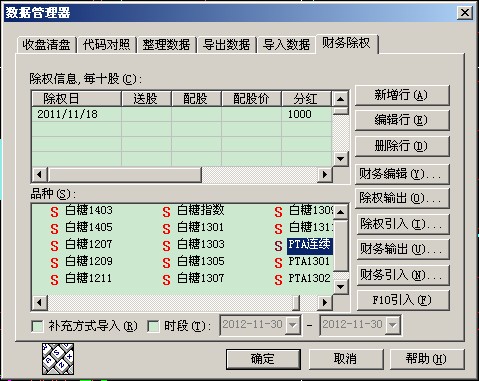Click the 取消 button
Image resolution: width=479 pixels, height=381 pixels.
coord(346,359)
